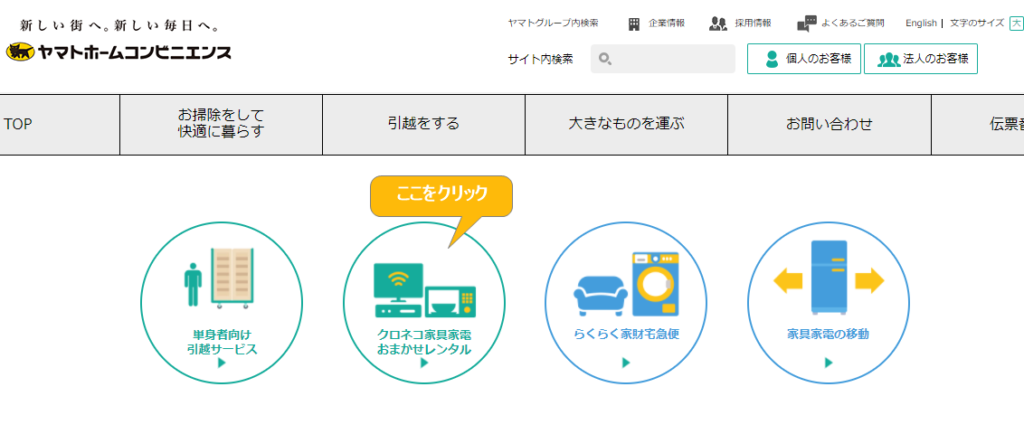Viewport: 1024px width, 434px height.
Task: Click the monitor and microwave rental icon
Action: pos(424,290)
